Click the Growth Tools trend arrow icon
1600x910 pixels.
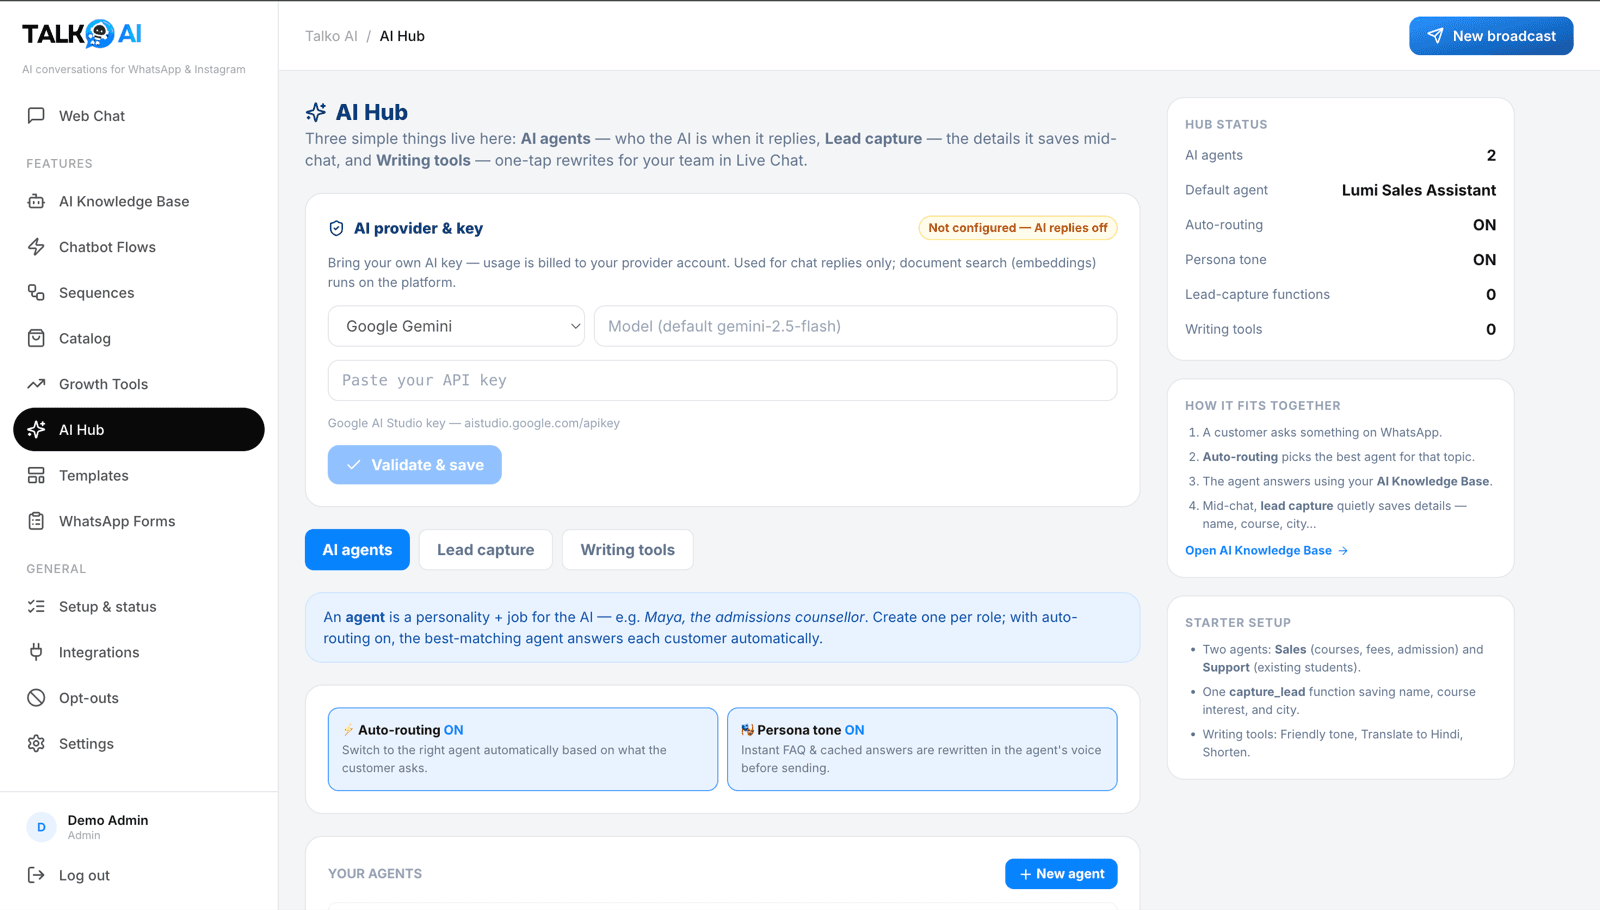(36, 384)
